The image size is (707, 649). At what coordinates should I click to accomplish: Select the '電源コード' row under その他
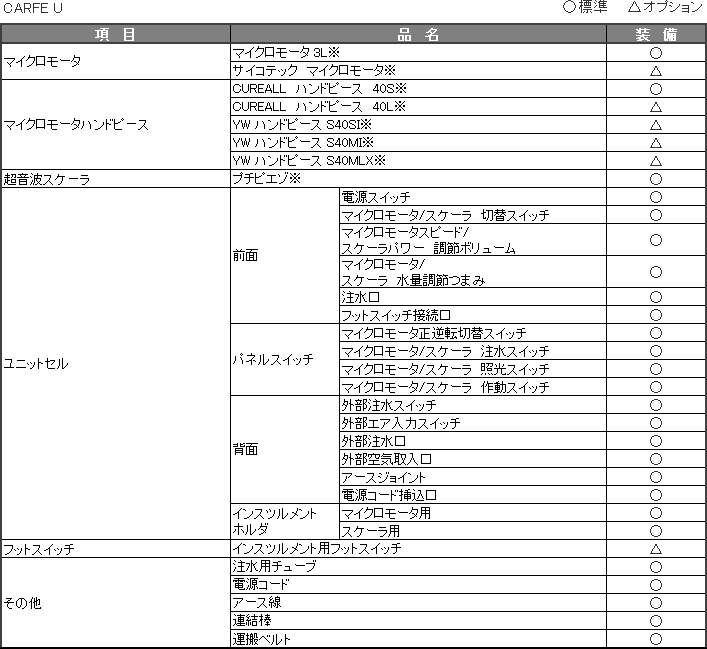click(418, 585)
